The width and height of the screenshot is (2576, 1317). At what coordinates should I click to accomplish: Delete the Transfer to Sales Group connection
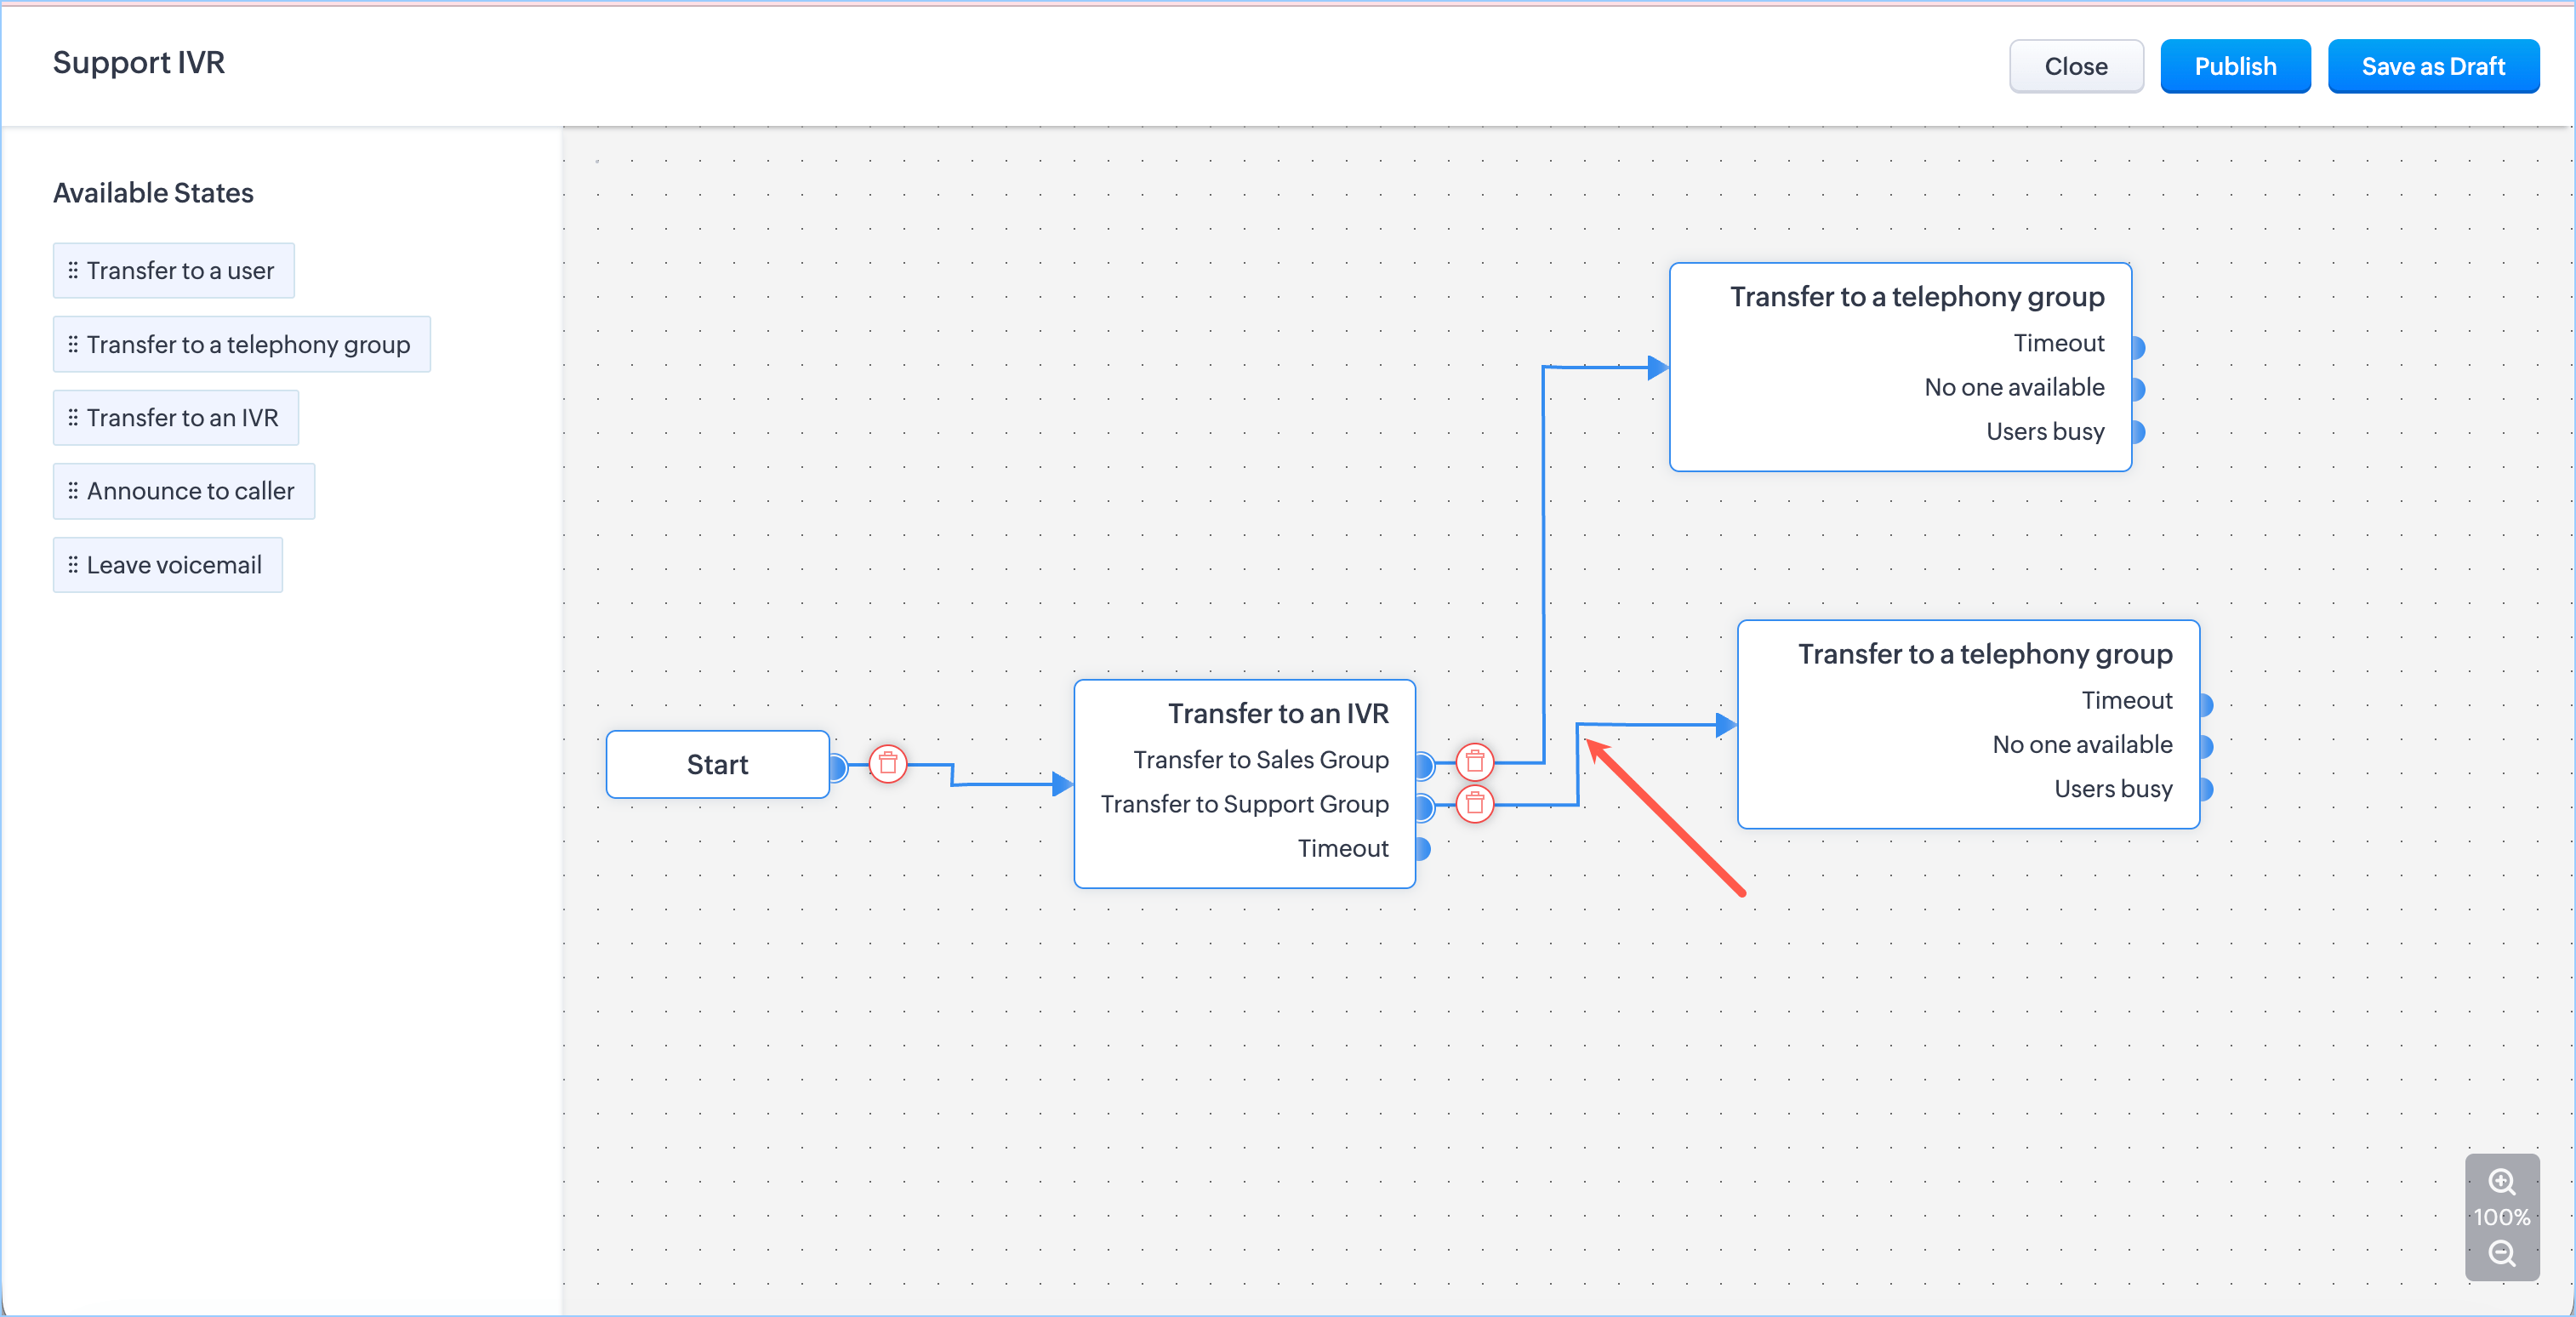coord(1474,762)
